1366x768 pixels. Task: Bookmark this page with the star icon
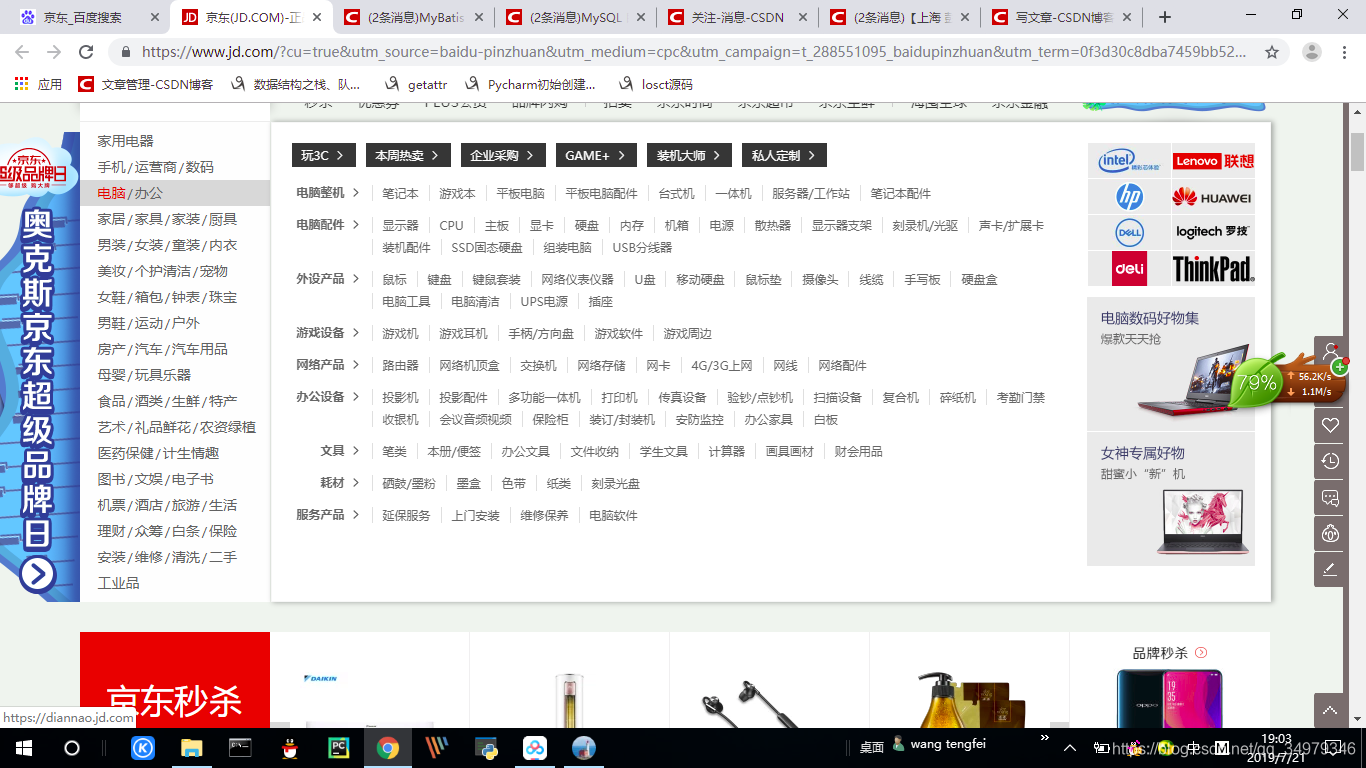pyautogui.click(x=1272, y=52)
